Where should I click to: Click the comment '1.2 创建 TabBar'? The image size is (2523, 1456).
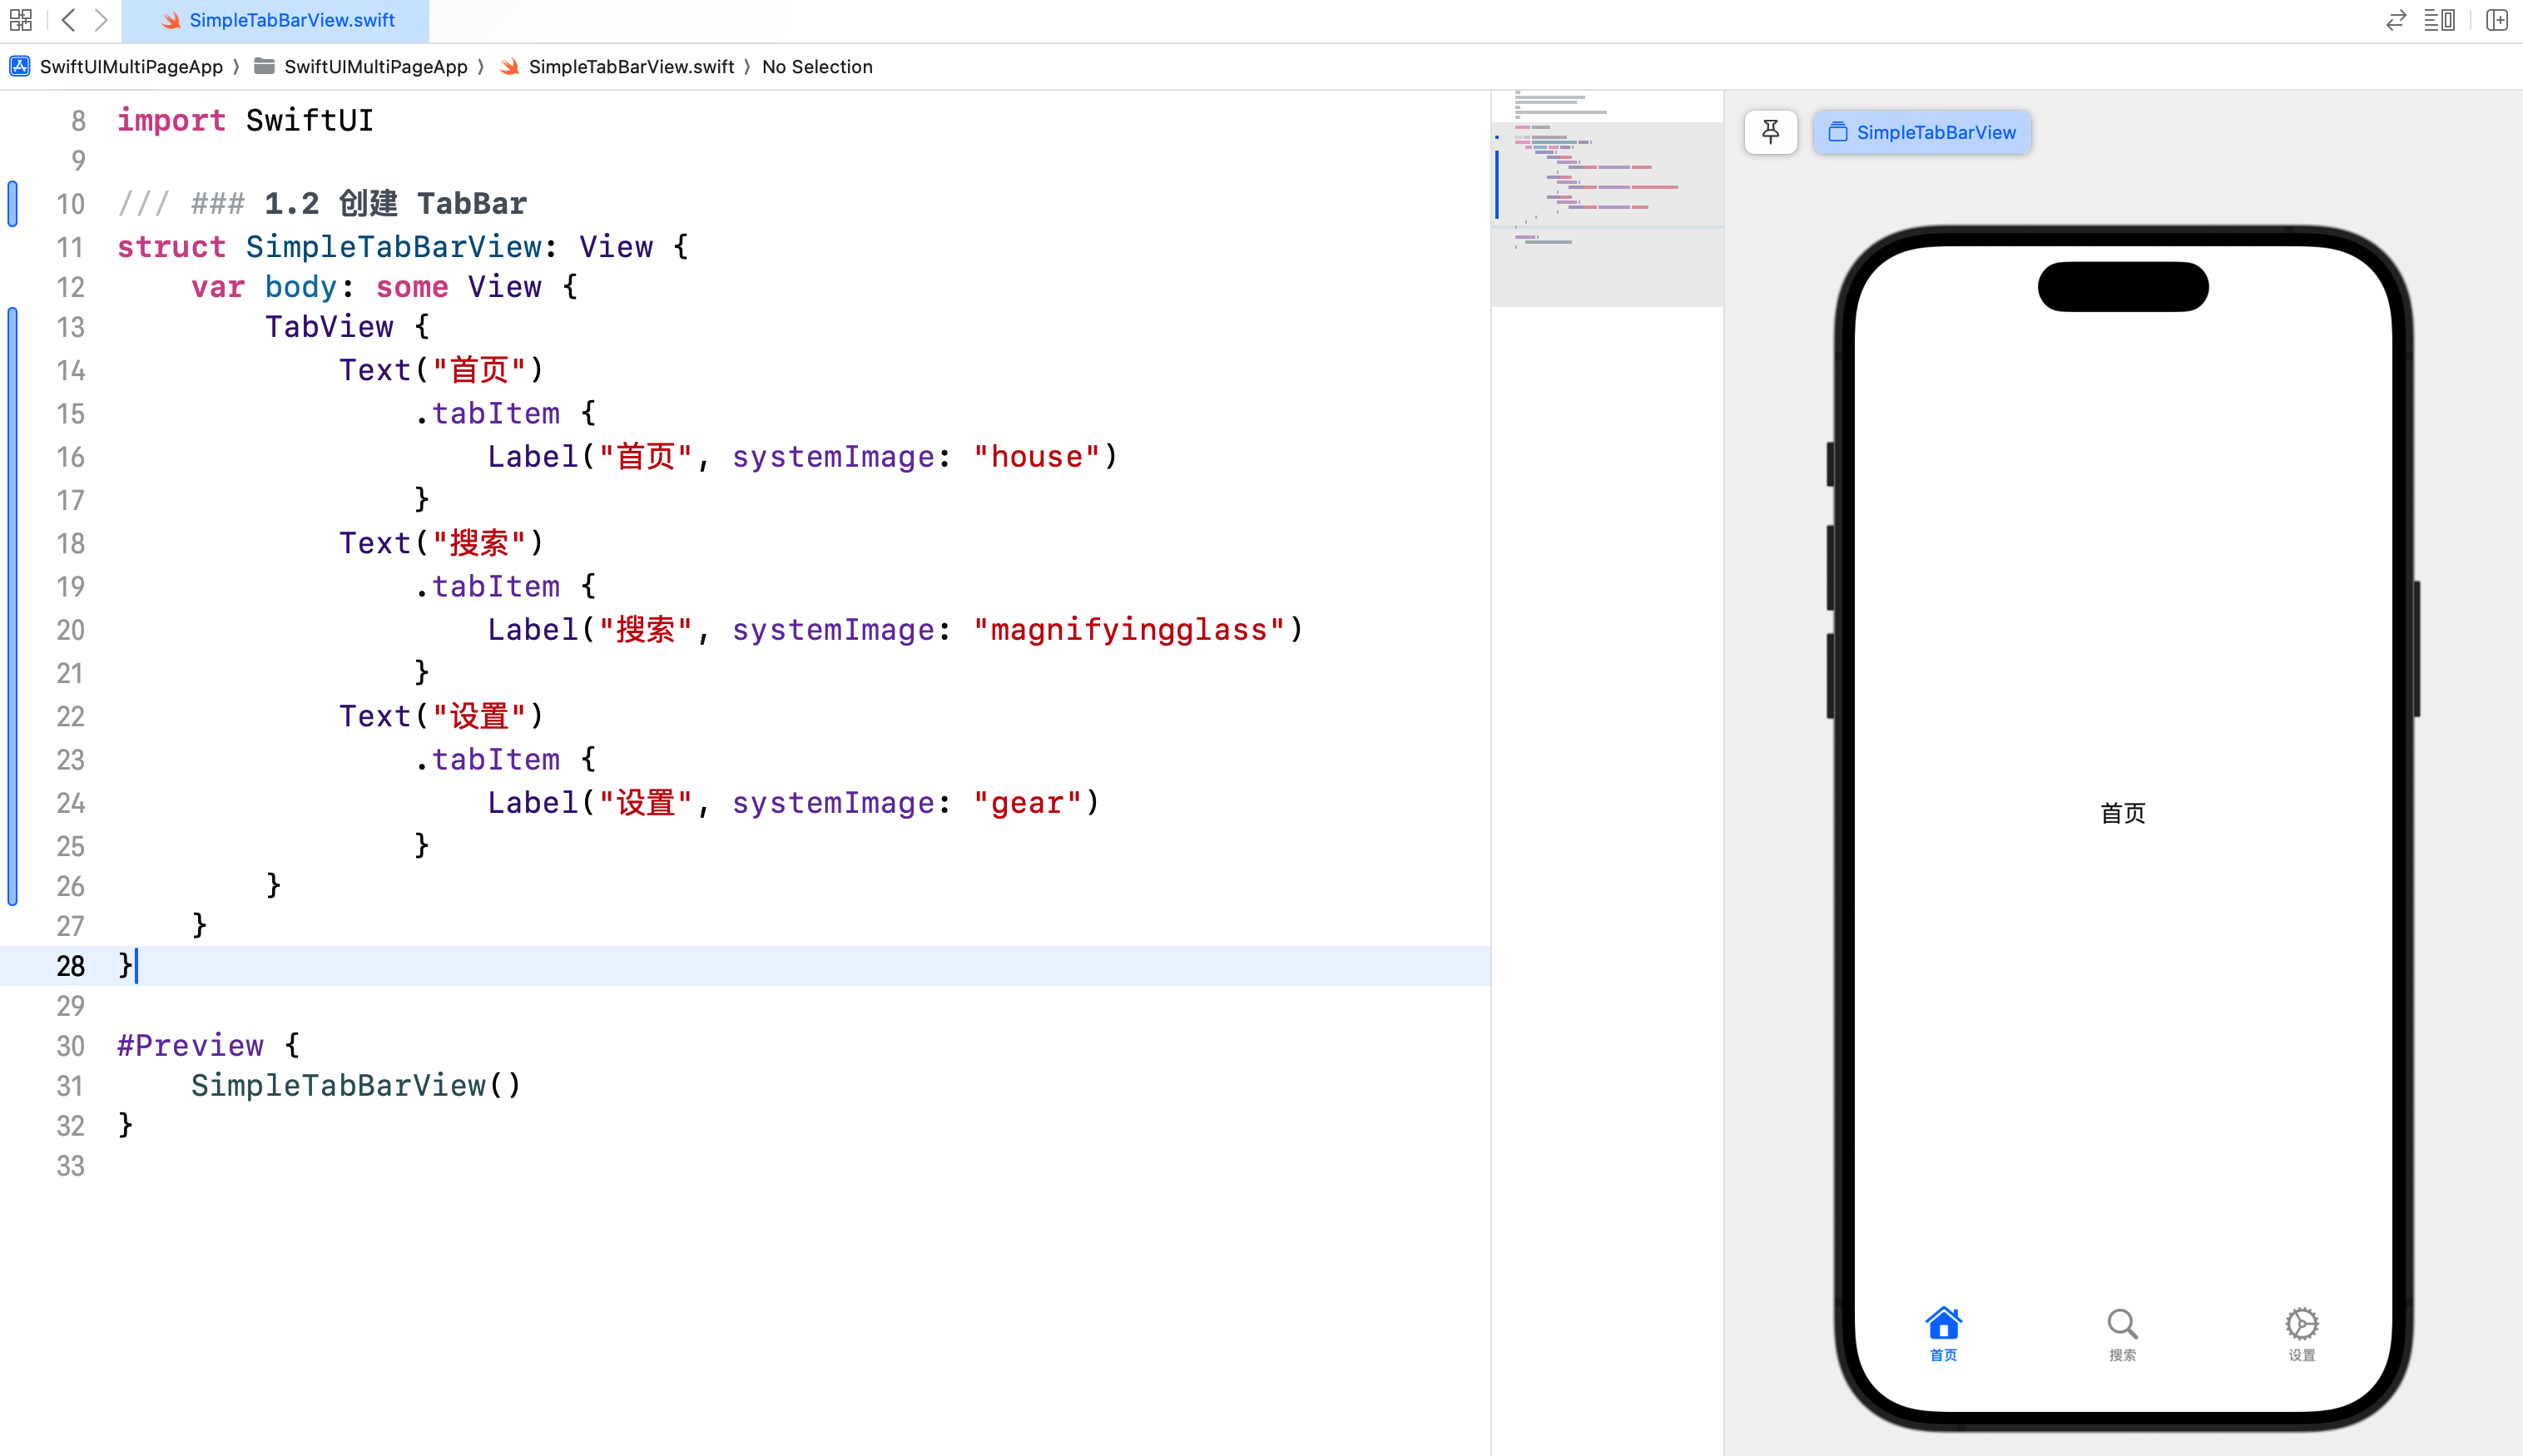click(395, 204)
